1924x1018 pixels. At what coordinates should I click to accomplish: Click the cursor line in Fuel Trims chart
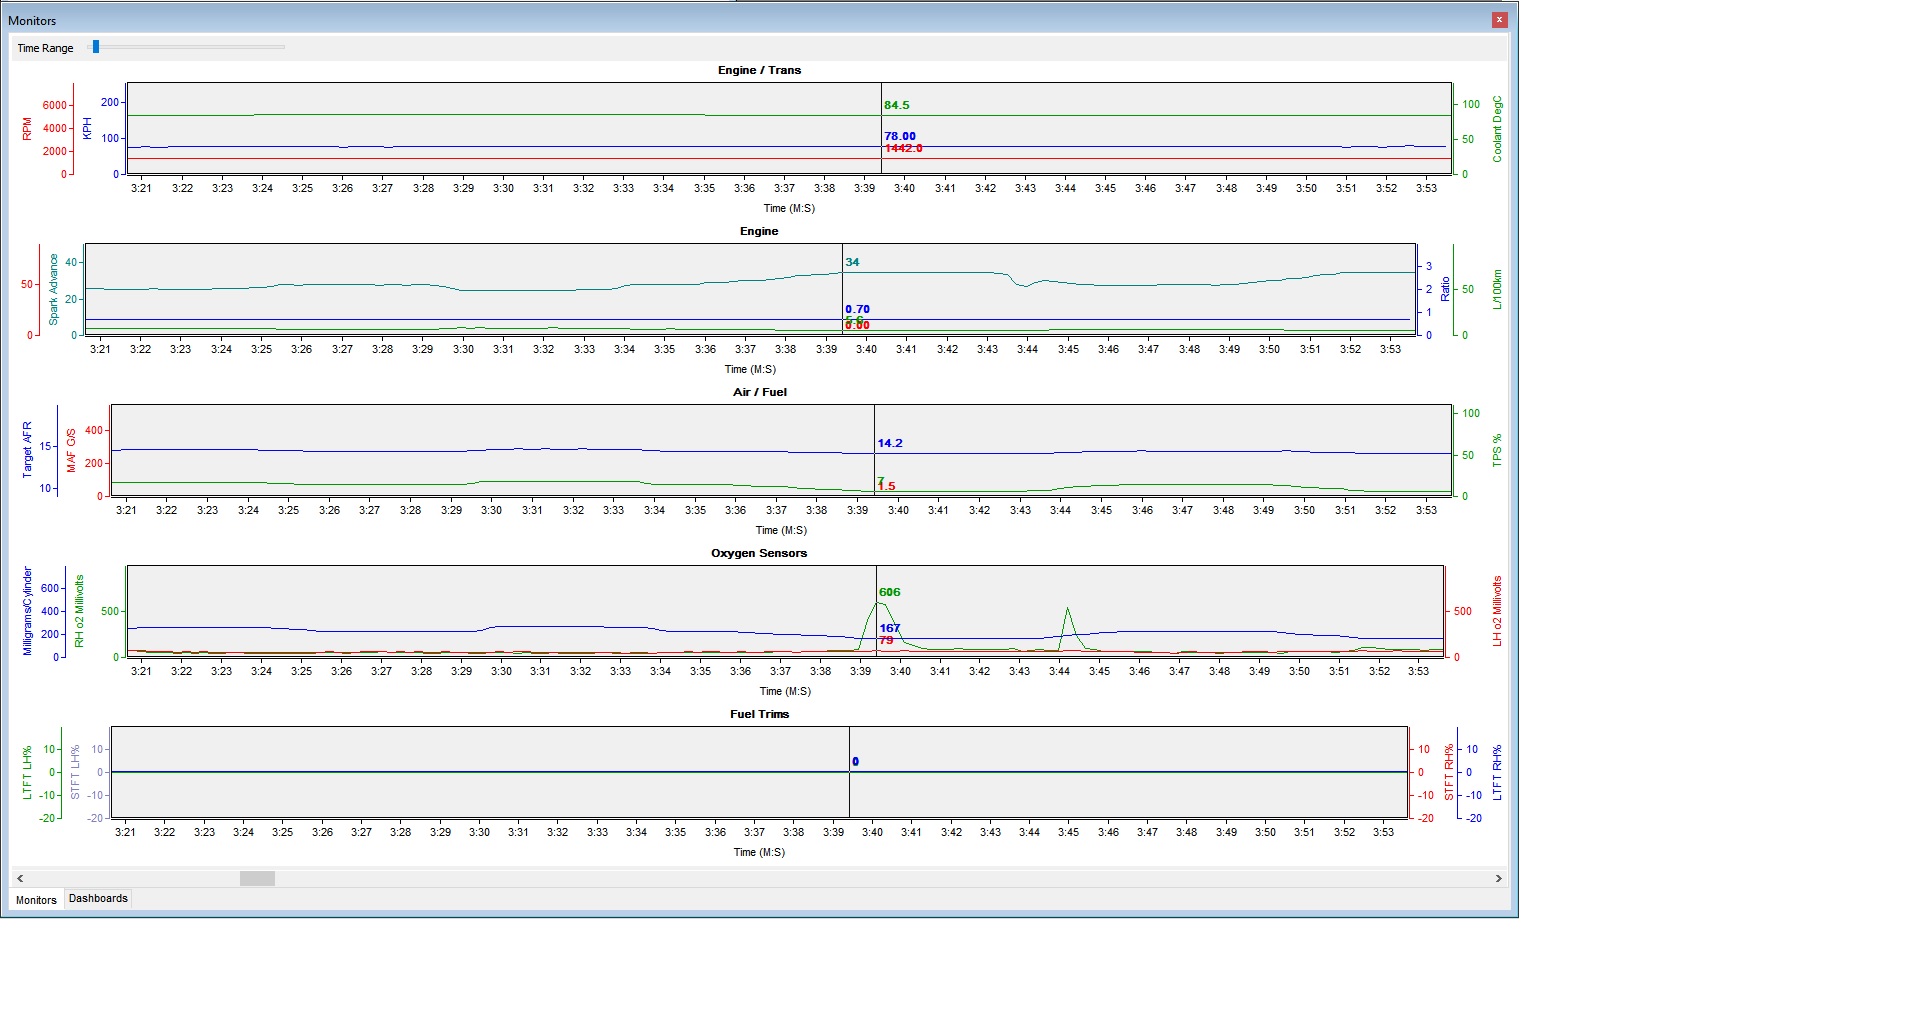849,772
